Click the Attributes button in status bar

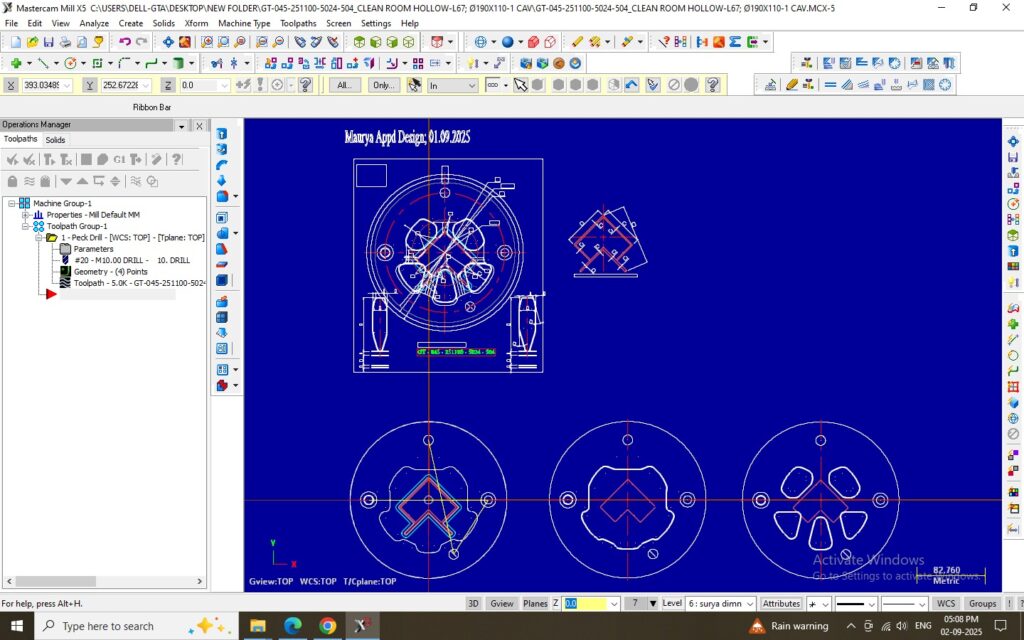781,603
